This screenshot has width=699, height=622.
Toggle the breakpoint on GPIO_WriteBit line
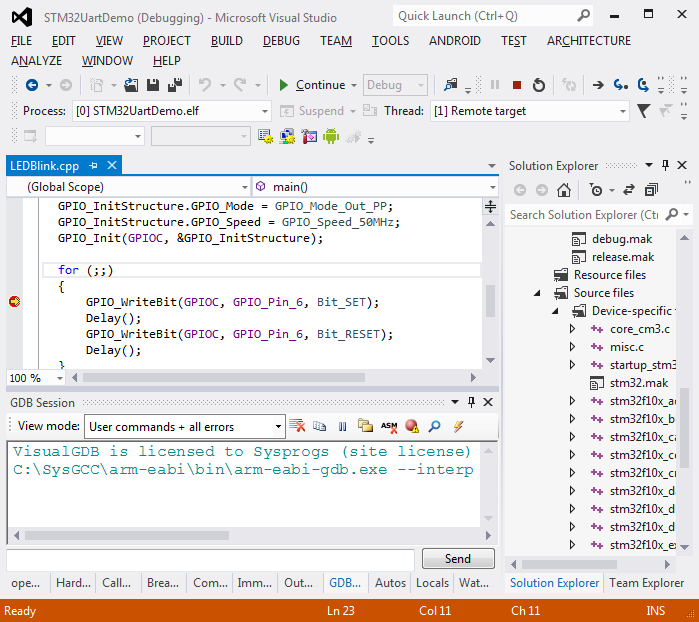click(14, 302)
